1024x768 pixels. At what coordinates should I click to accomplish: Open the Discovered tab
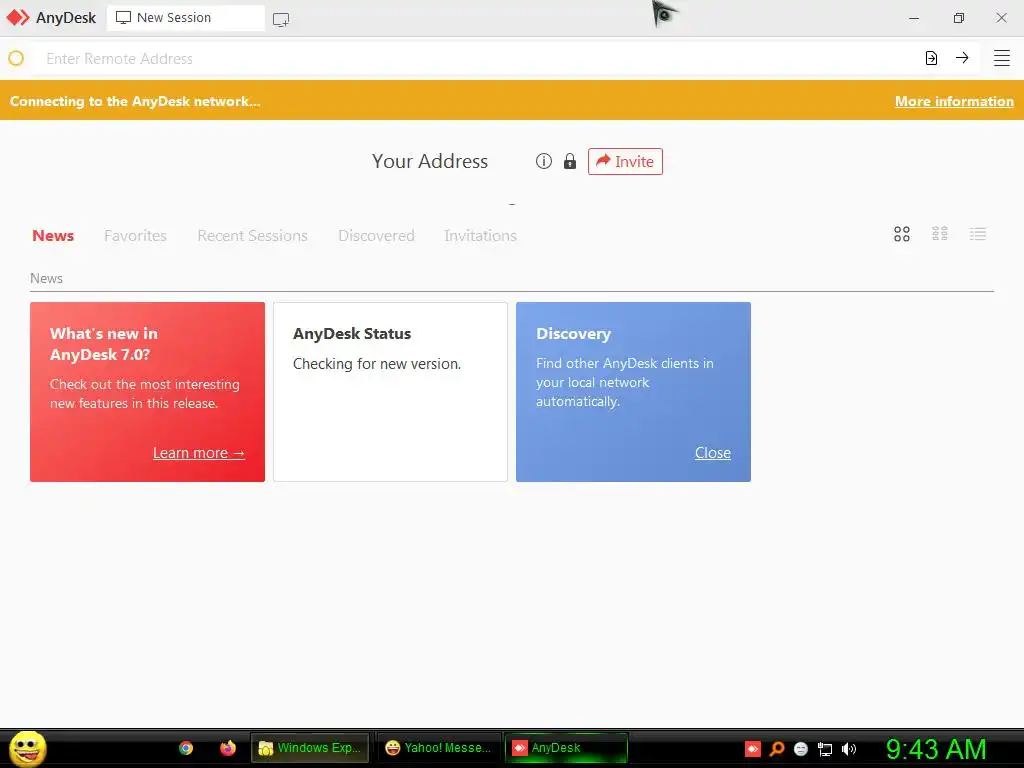pos(376,236)
